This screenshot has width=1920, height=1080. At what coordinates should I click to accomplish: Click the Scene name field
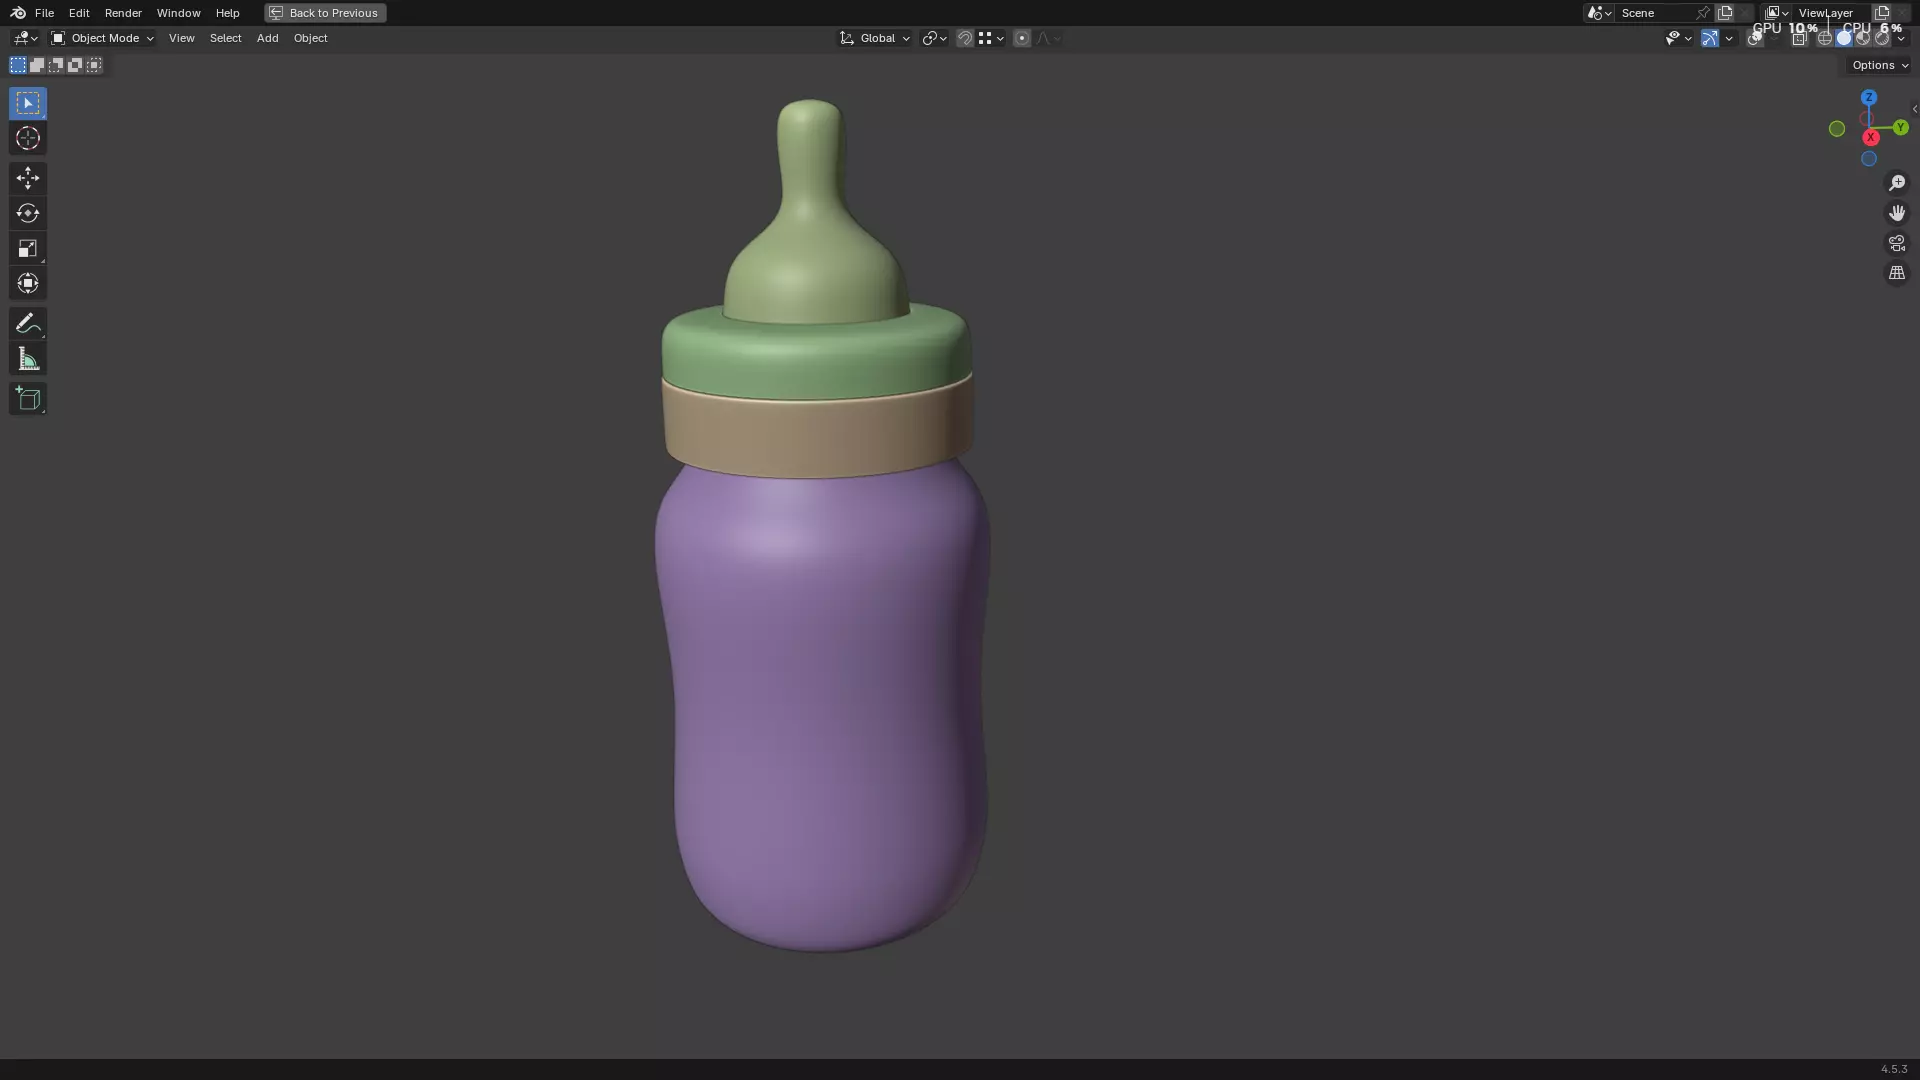click(1655, 13)
